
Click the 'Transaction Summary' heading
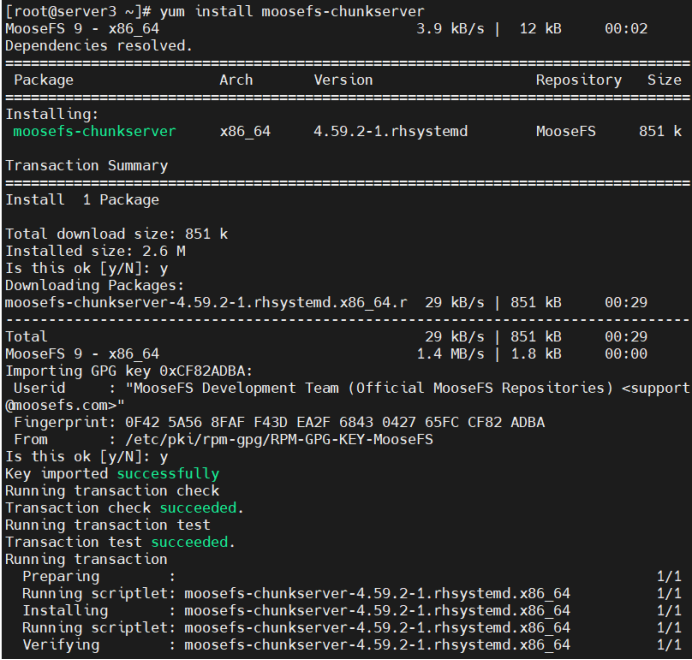pyautogui.click(x=86, y=166)
